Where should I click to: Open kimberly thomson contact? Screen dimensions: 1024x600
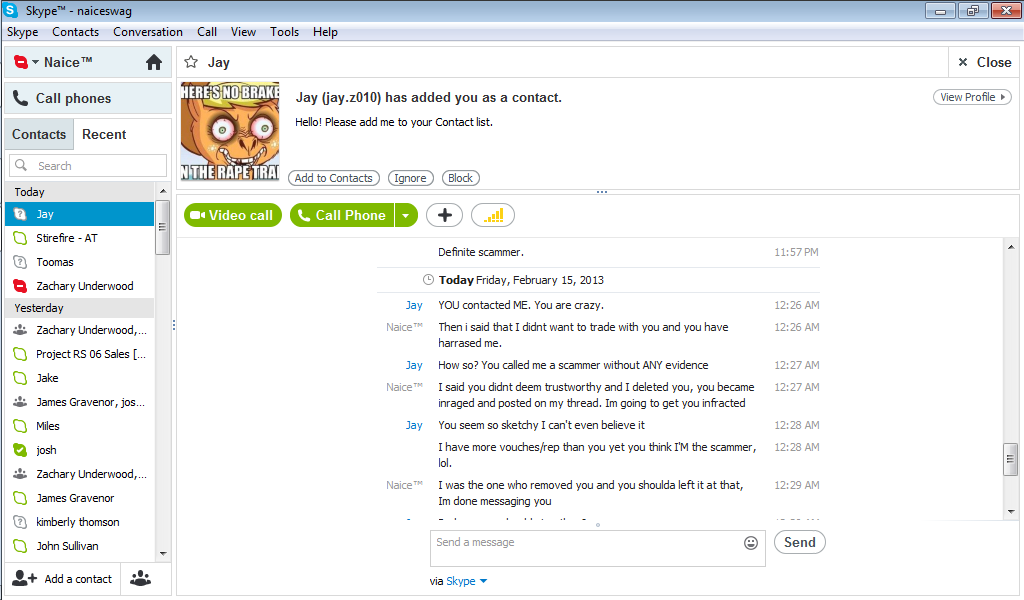pos(80,522)
